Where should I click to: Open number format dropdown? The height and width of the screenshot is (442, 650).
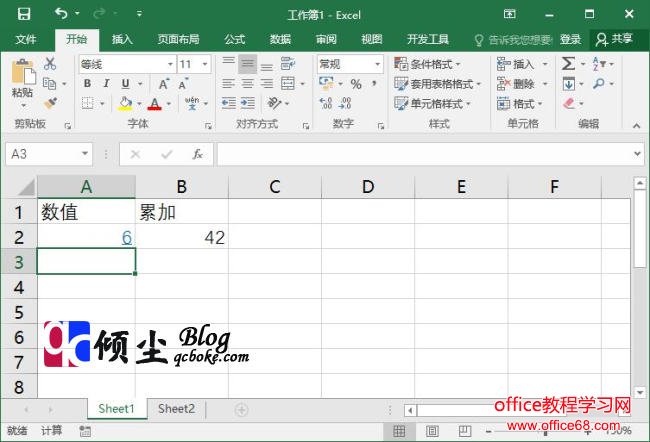pos(378,64)
